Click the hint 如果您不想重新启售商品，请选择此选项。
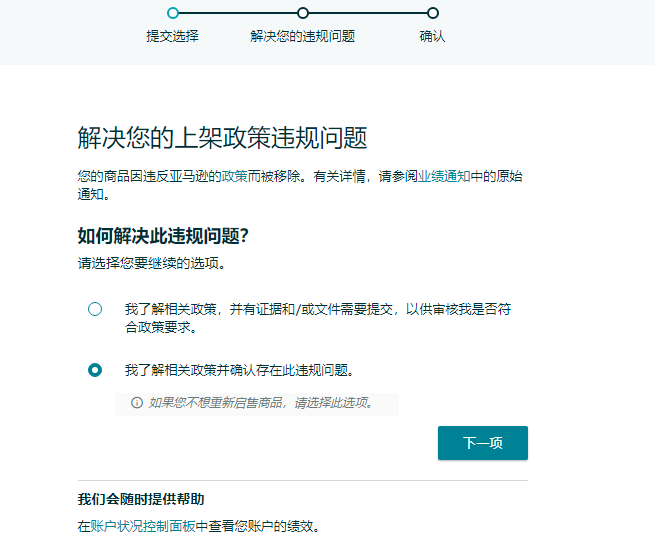Viewport: 655px width, 551px height. (x=261, y=403)
